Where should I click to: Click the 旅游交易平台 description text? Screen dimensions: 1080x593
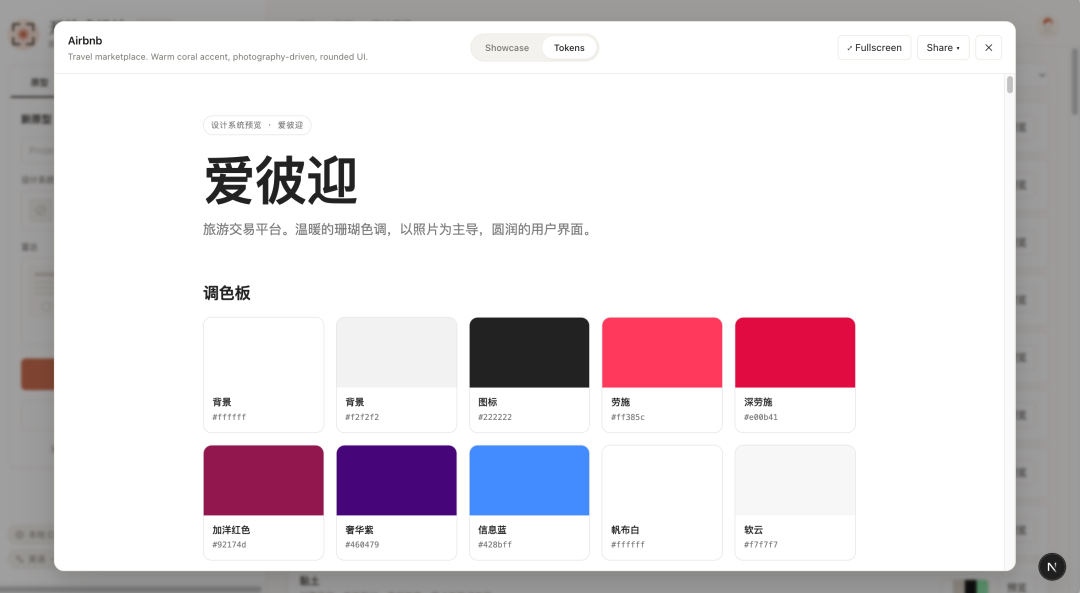point(398,229)
